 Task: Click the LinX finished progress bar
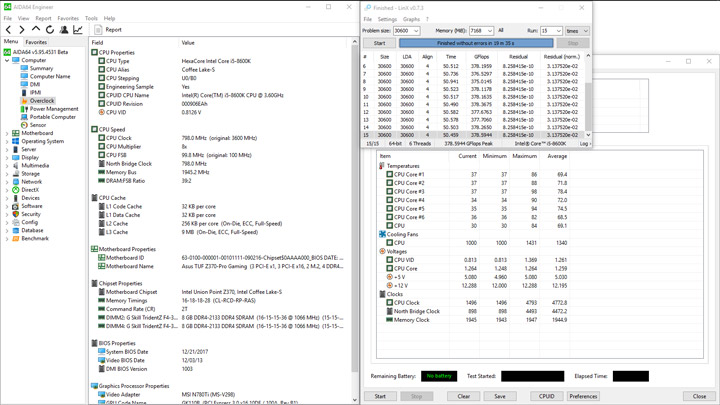[x=476, y=43]
